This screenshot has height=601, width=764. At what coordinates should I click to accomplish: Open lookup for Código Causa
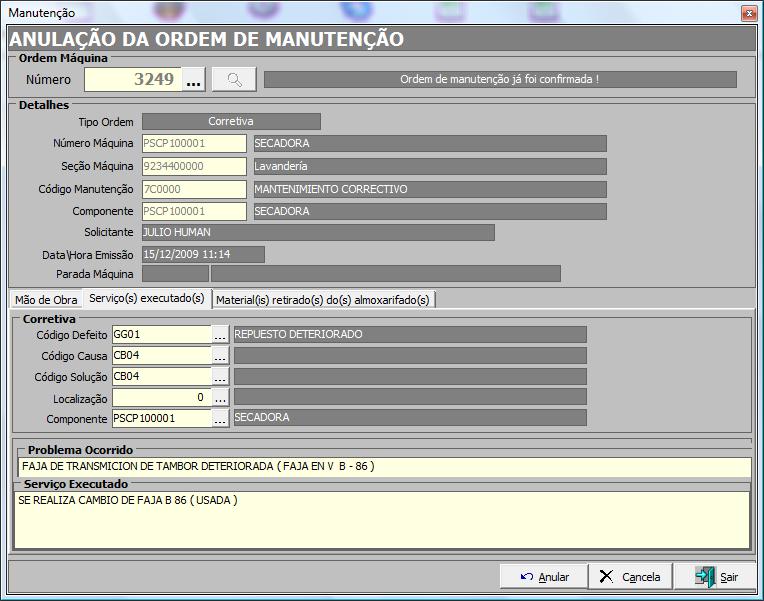(220, 355)
